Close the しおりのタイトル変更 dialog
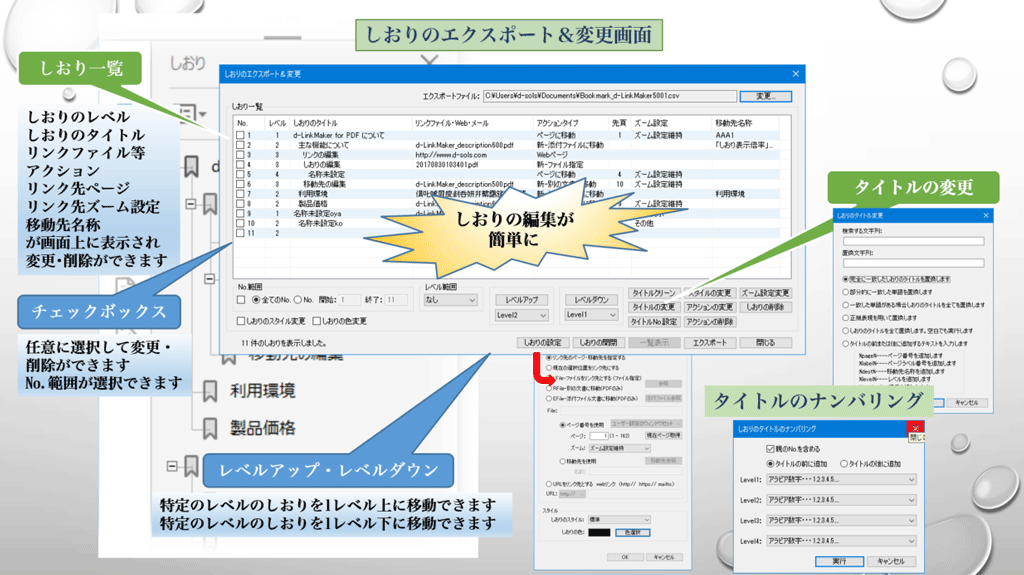The height and width of the screenshot is (575, 1024). point(987,215)
